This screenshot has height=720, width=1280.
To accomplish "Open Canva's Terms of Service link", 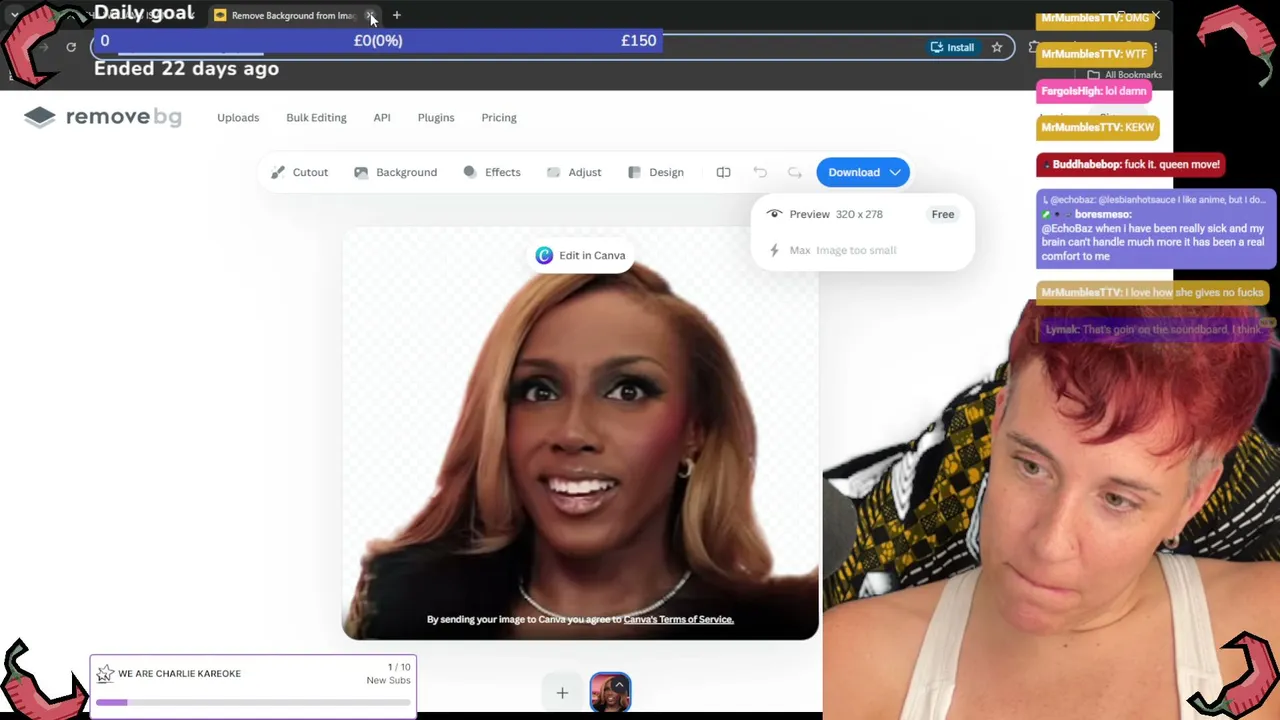I will pyautogui.click(x=678, y=619).
